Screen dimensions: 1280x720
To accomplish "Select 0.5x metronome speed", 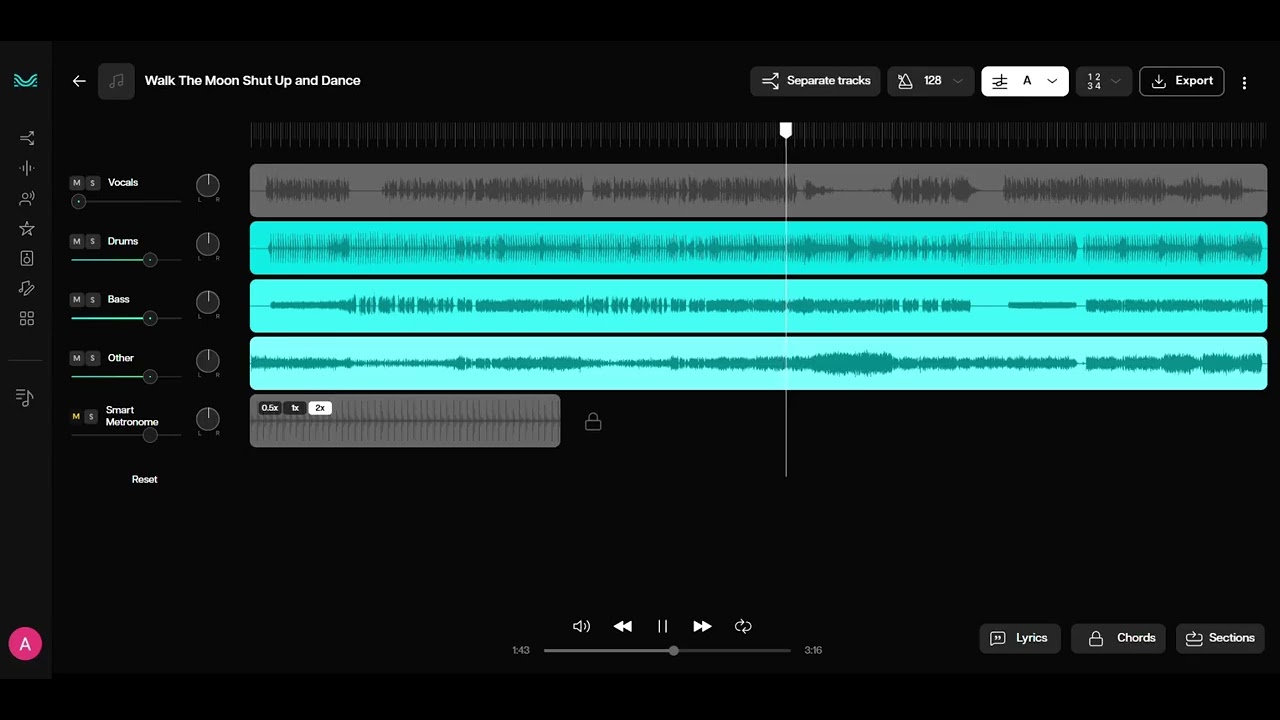I will (270, 408).
